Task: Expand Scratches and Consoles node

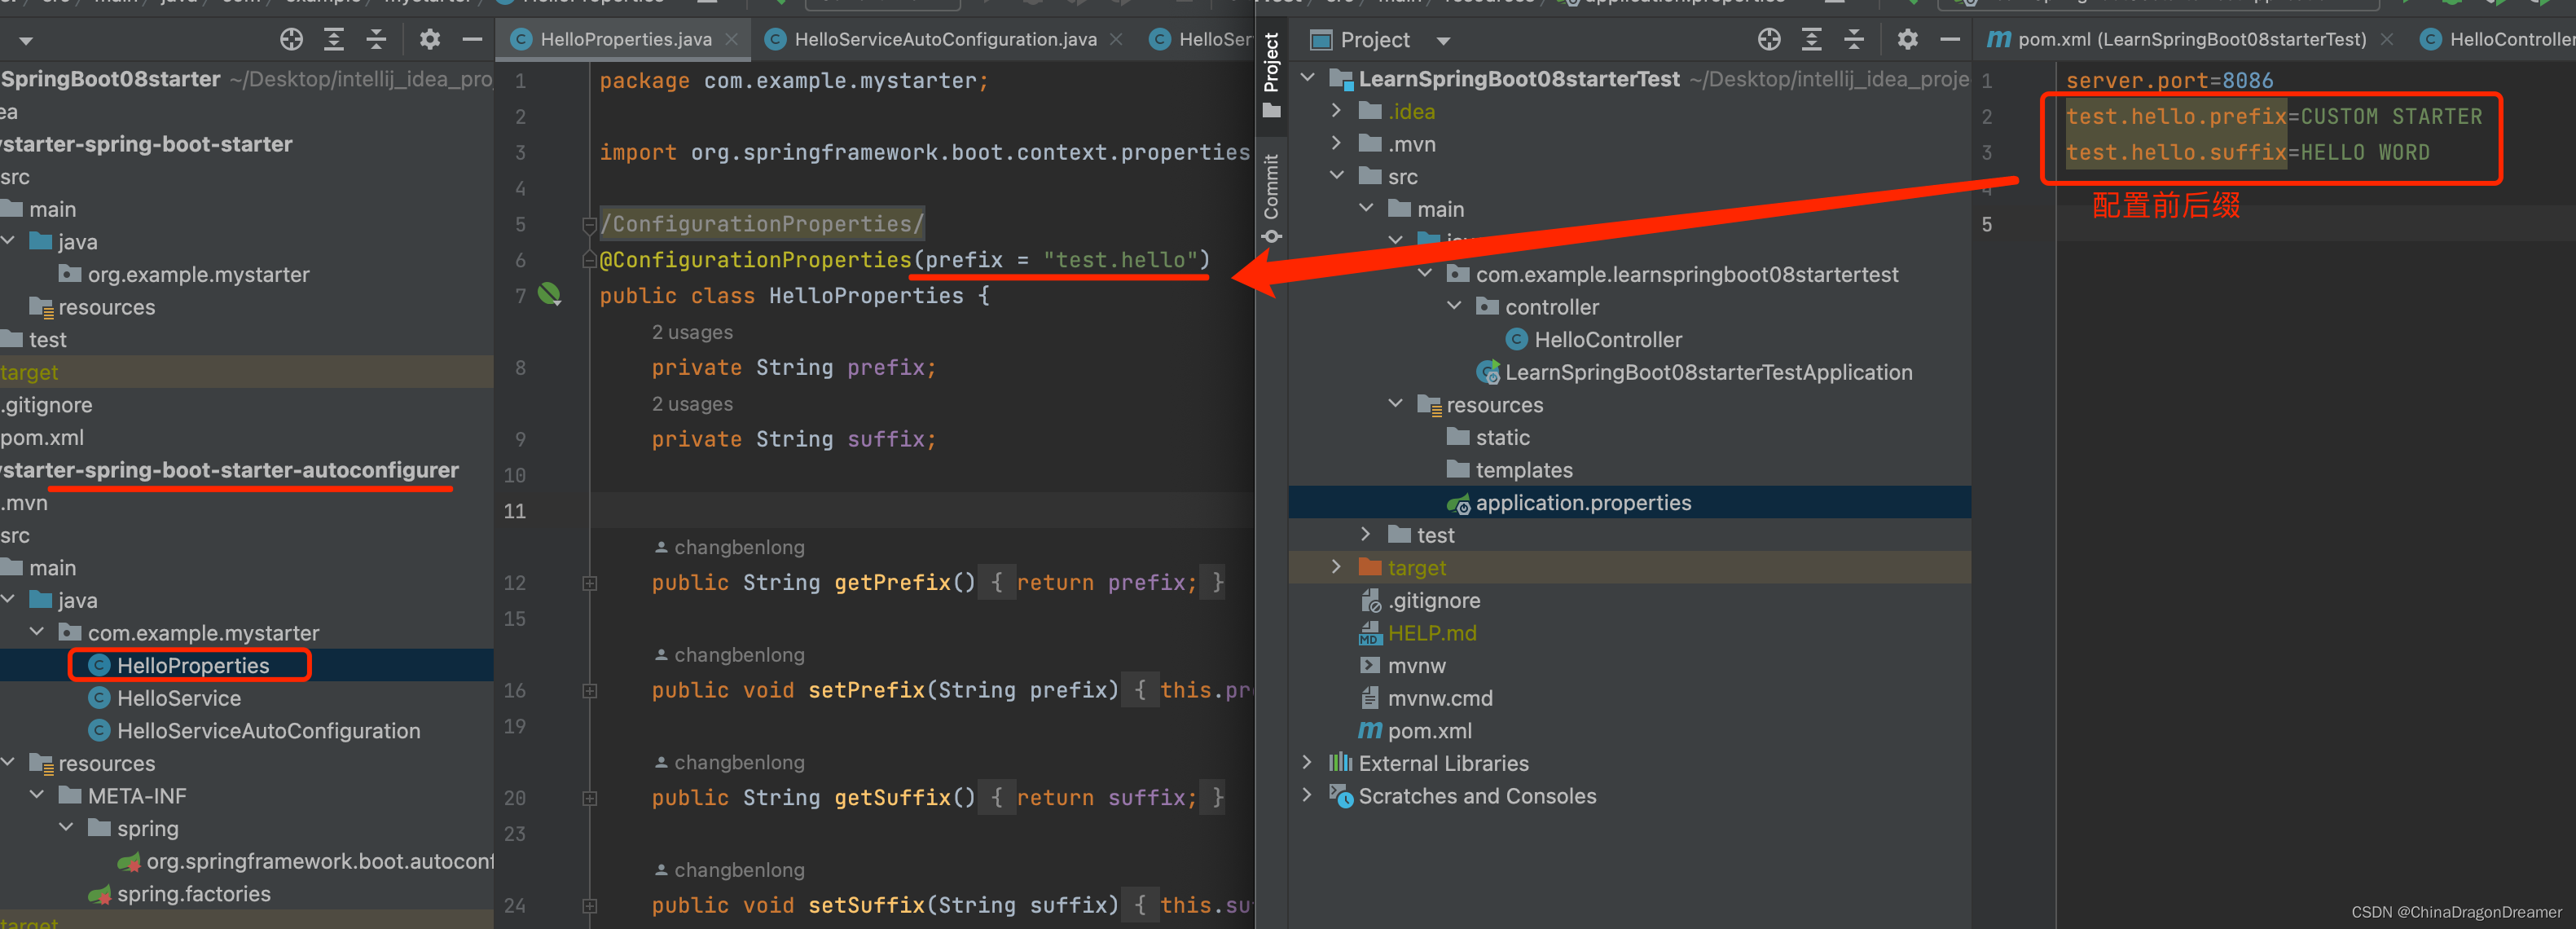Action: pos(1307,796)
